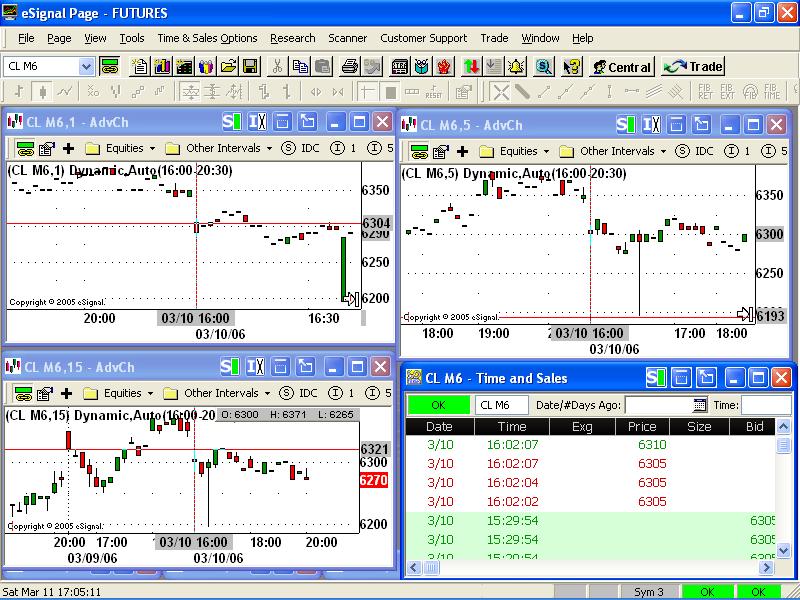
Task: Open the Page menu
Action: (x=59, y=38)
